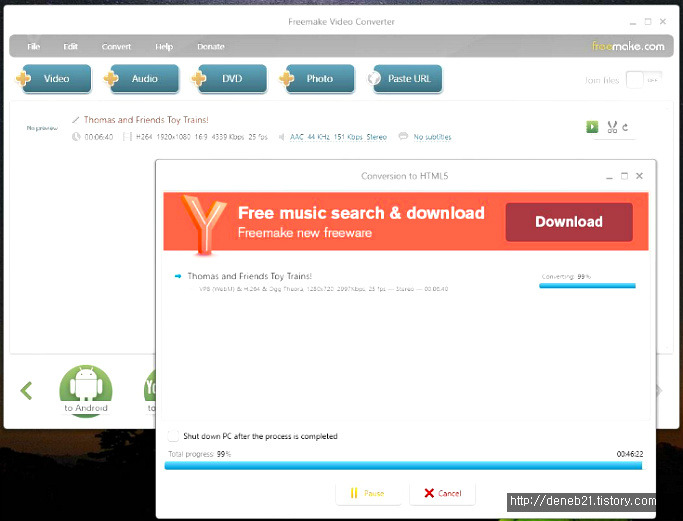
Task: Pause the conversion
Action: click(368, 493)
